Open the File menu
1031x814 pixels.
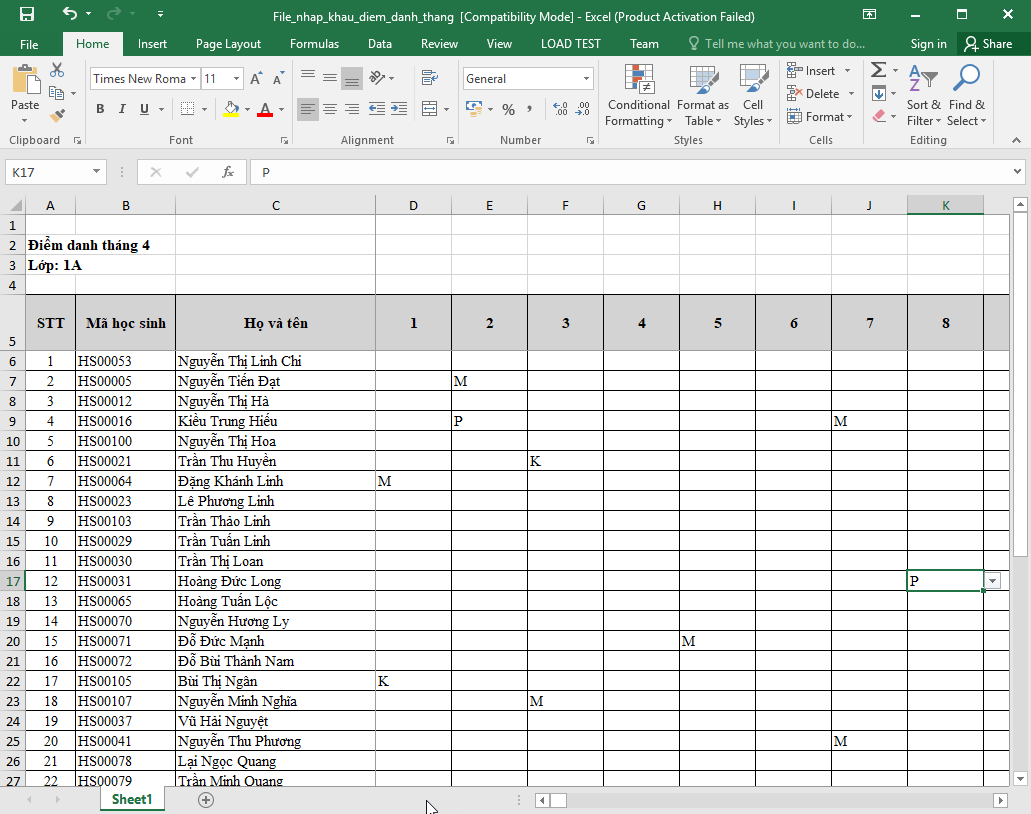(x=29, y=44)
